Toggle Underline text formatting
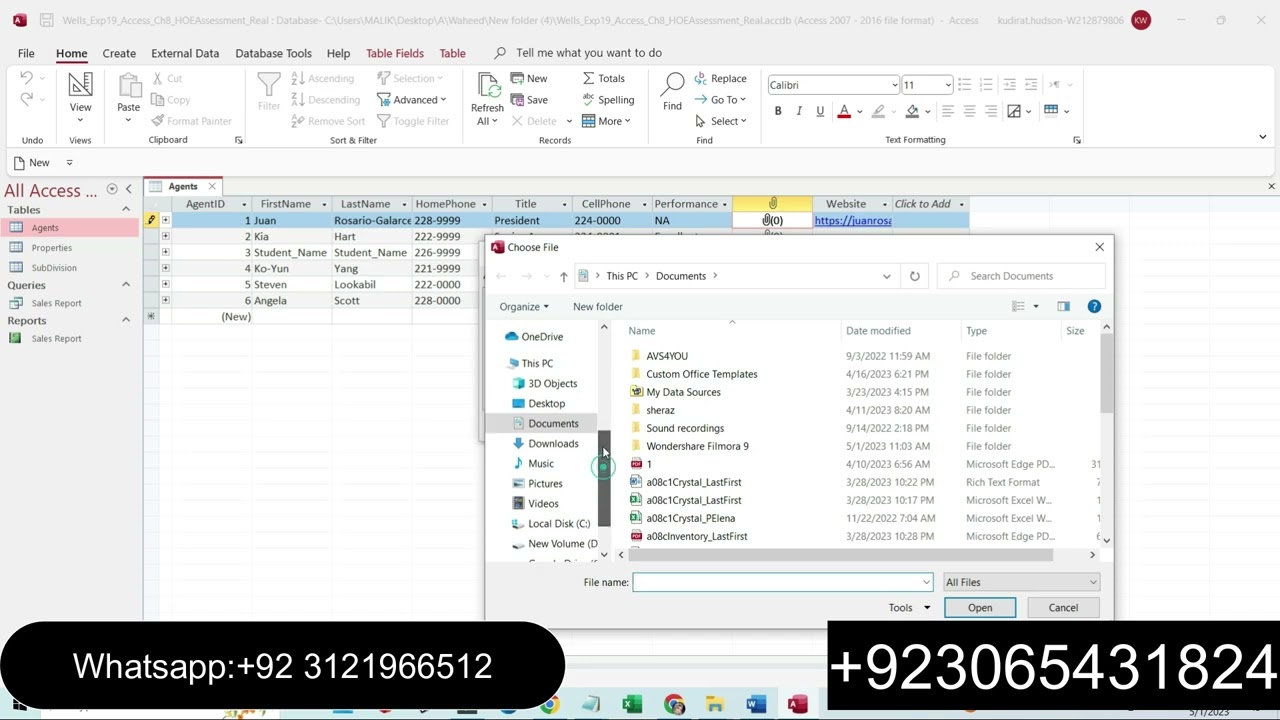This screenshot has width=1280, height=720. point(820,111)
